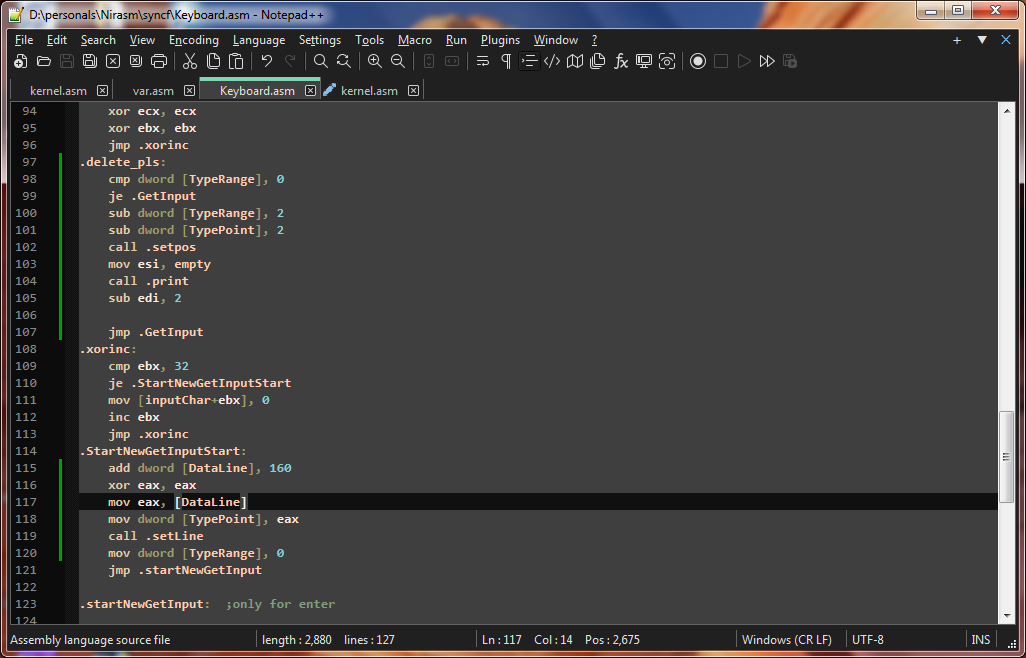Close the Keyboard.asm tab

(x=311, y=91)
